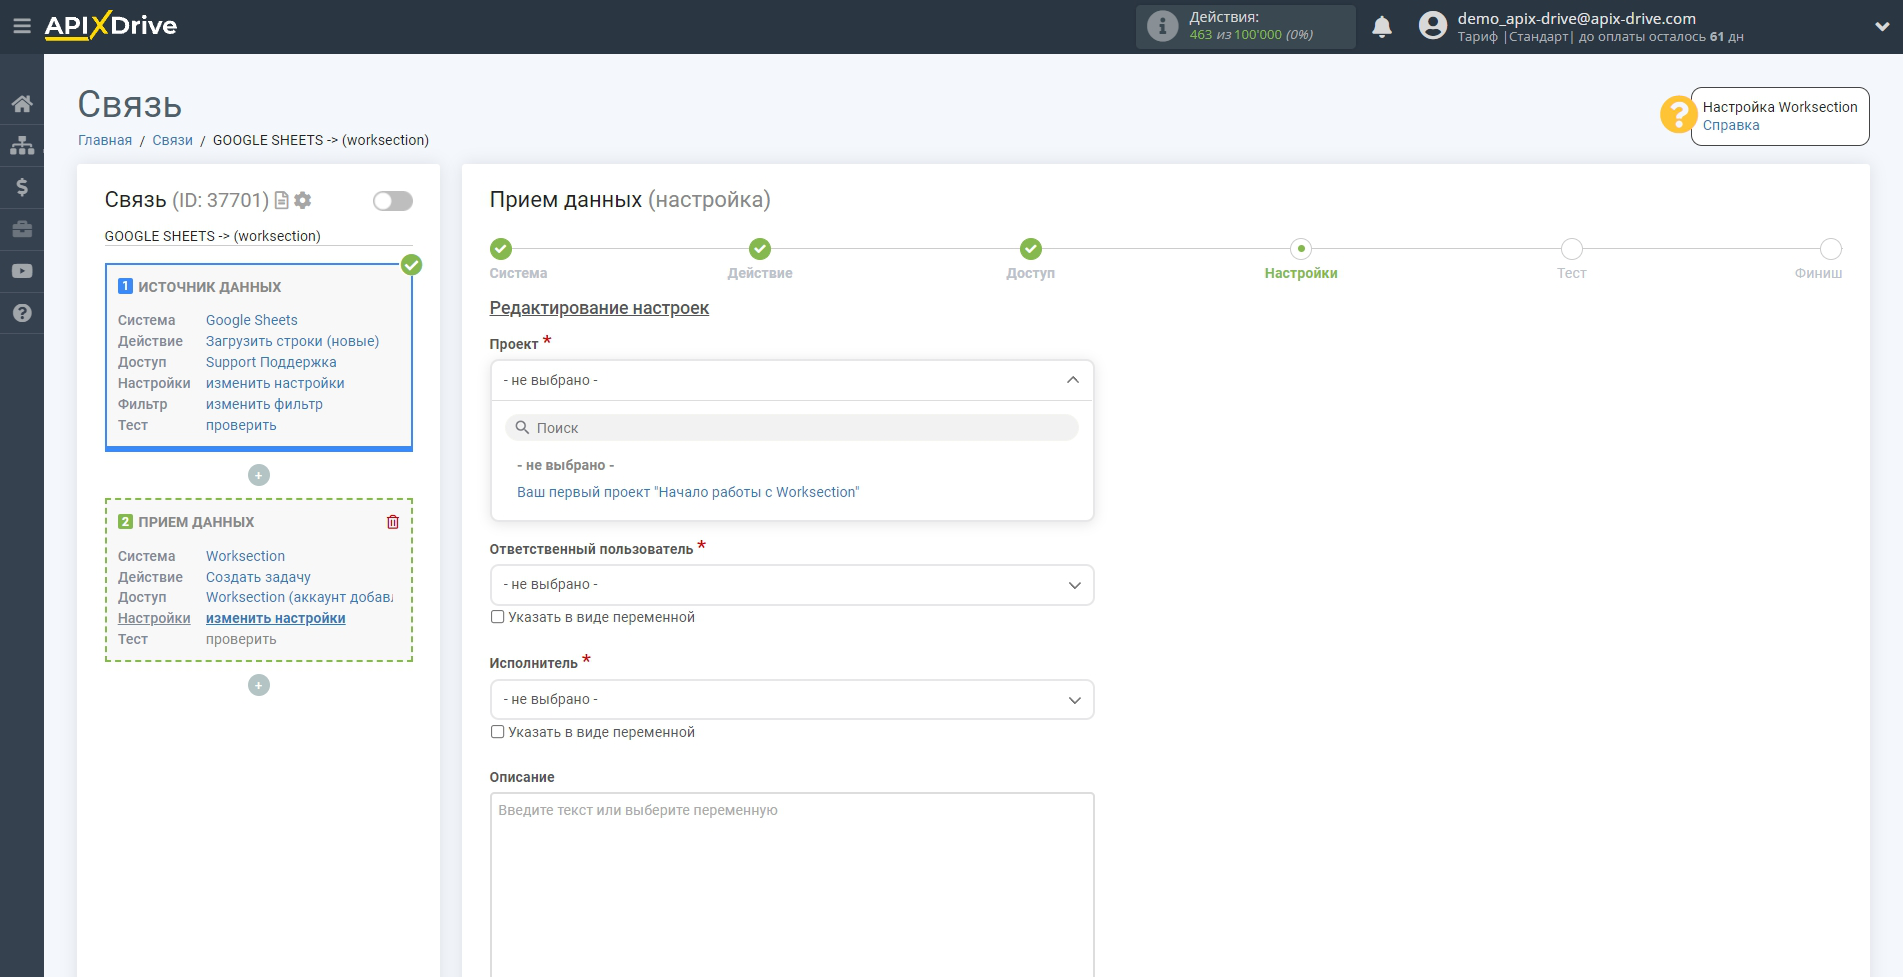Click receiver 'изменить настройки' bold link
This screenshot has height=977, width=1903.
[x=276, y=618]
